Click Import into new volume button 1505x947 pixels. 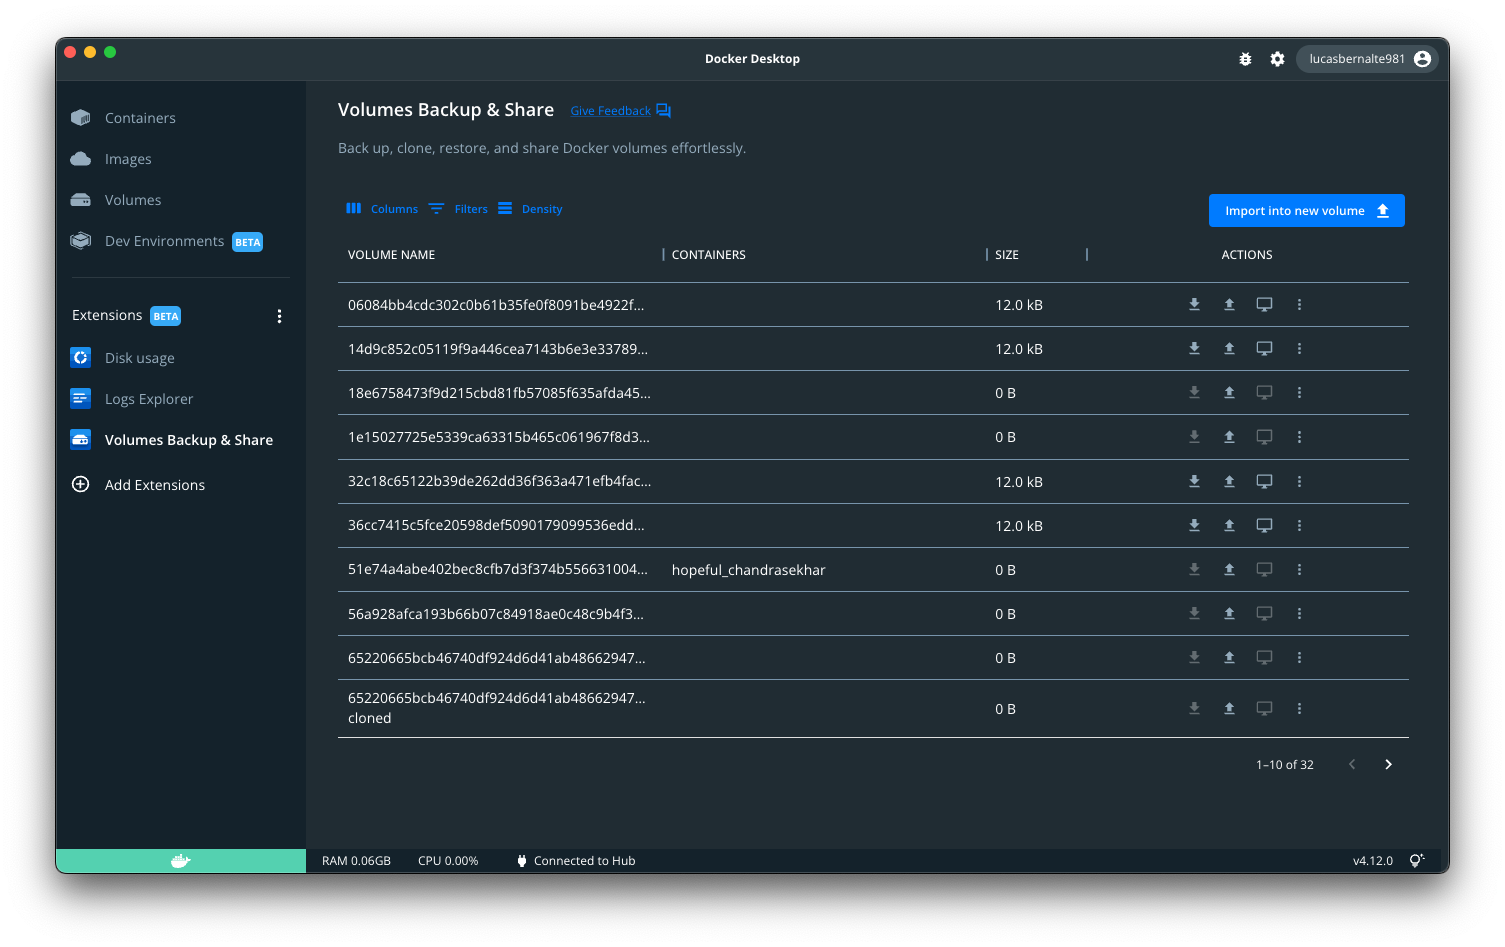1306,211
